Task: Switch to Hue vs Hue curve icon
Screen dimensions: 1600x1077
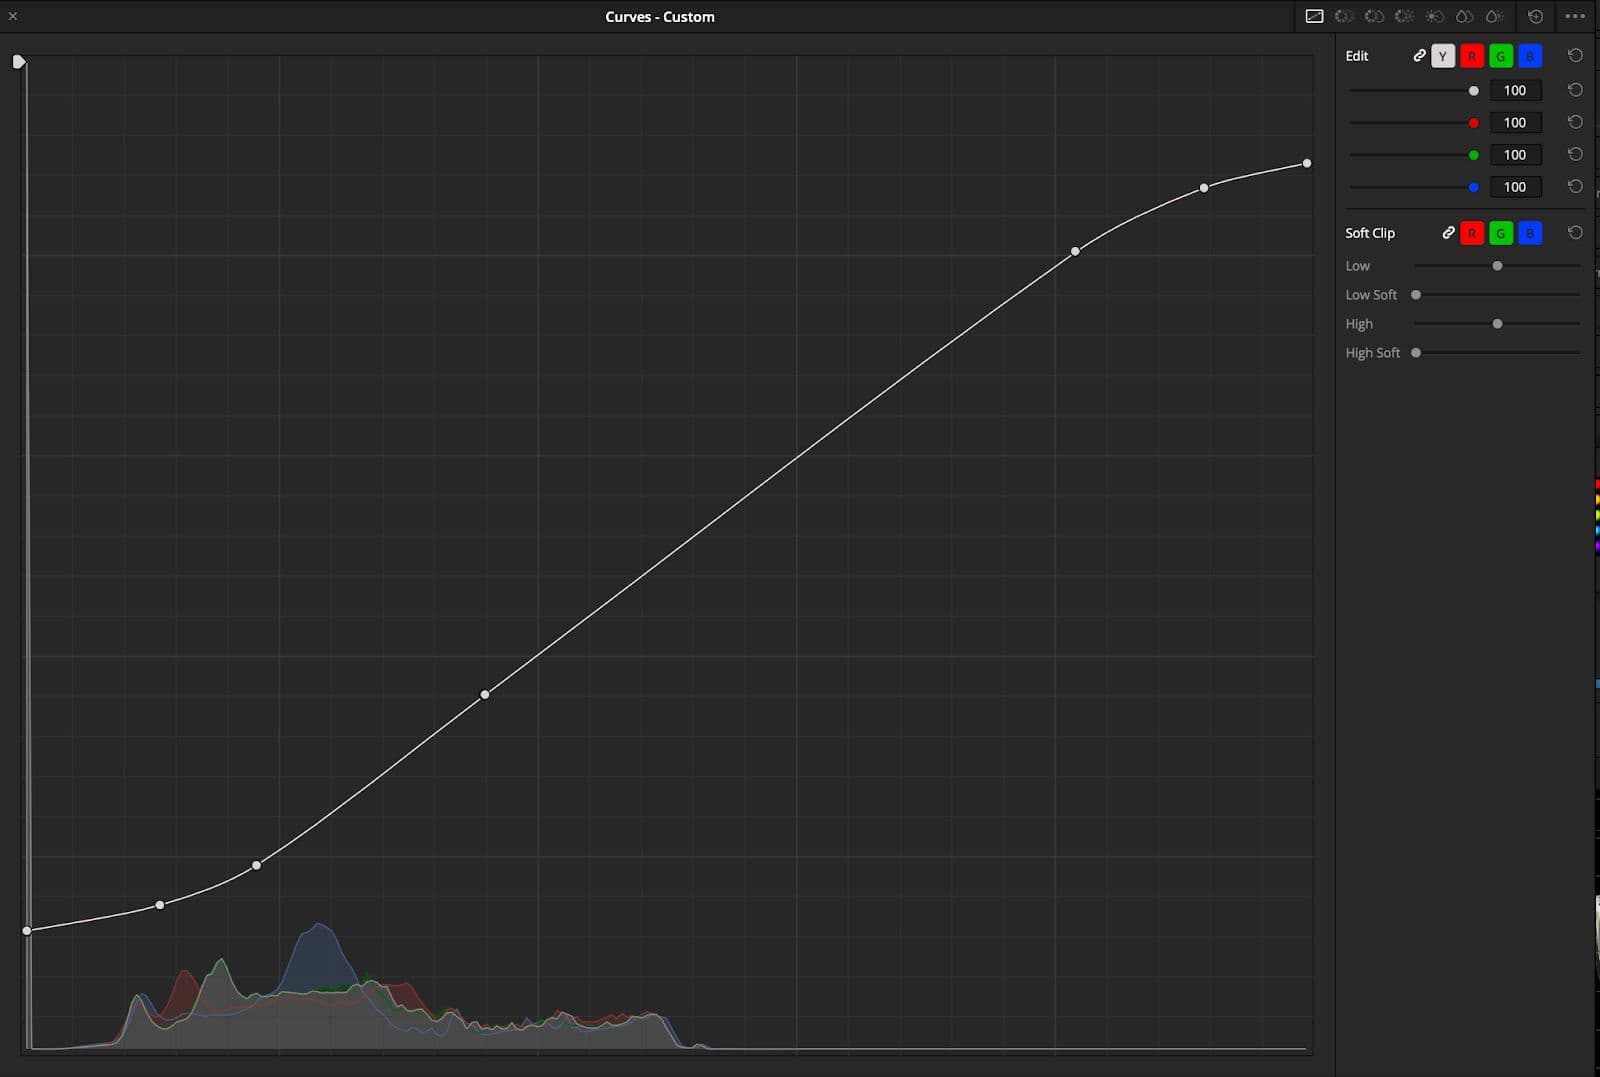Action: [x=1344, y=17]
